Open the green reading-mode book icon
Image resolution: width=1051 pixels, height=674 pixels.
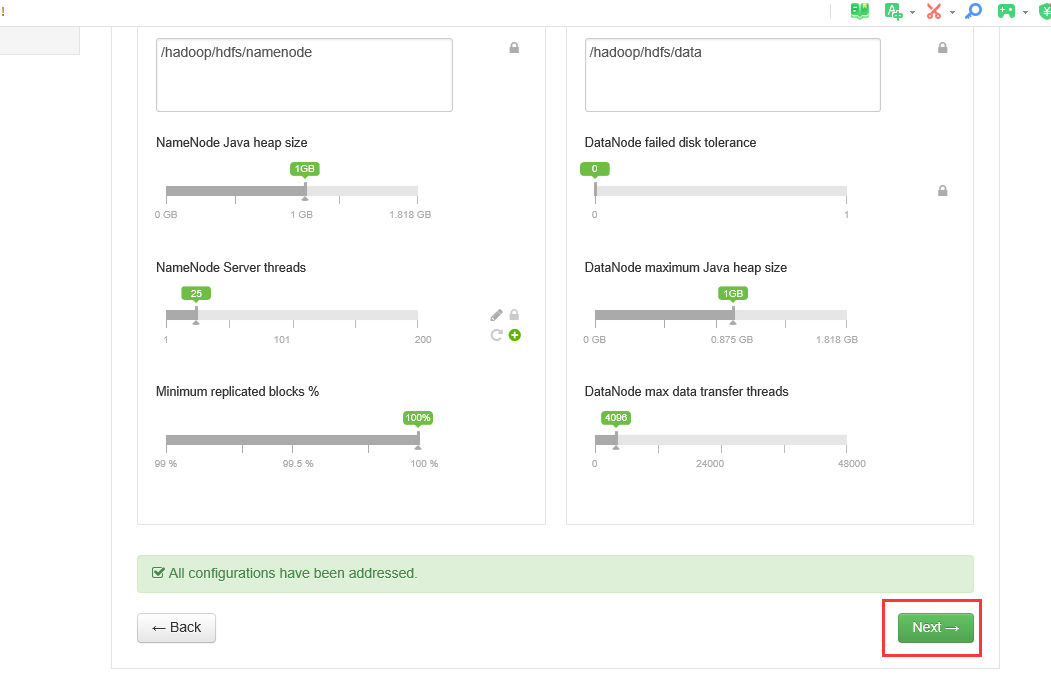[859, 11]
